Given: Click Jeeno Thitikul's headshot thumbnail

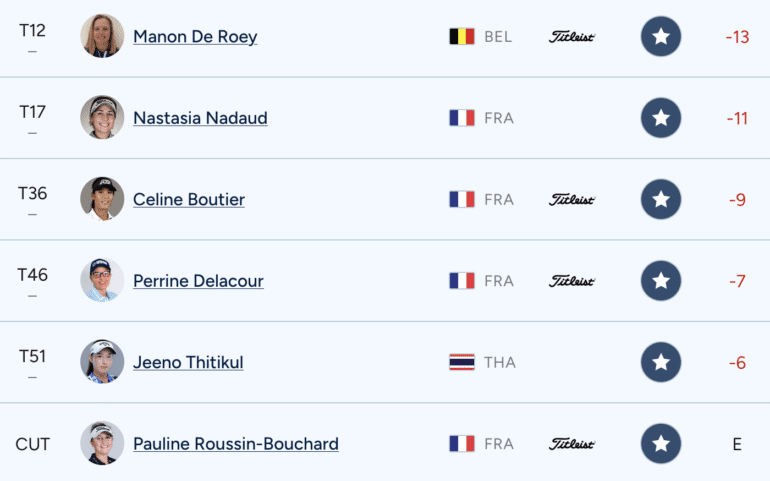Looking at the screenshot, I should click(x=102, y=362).
